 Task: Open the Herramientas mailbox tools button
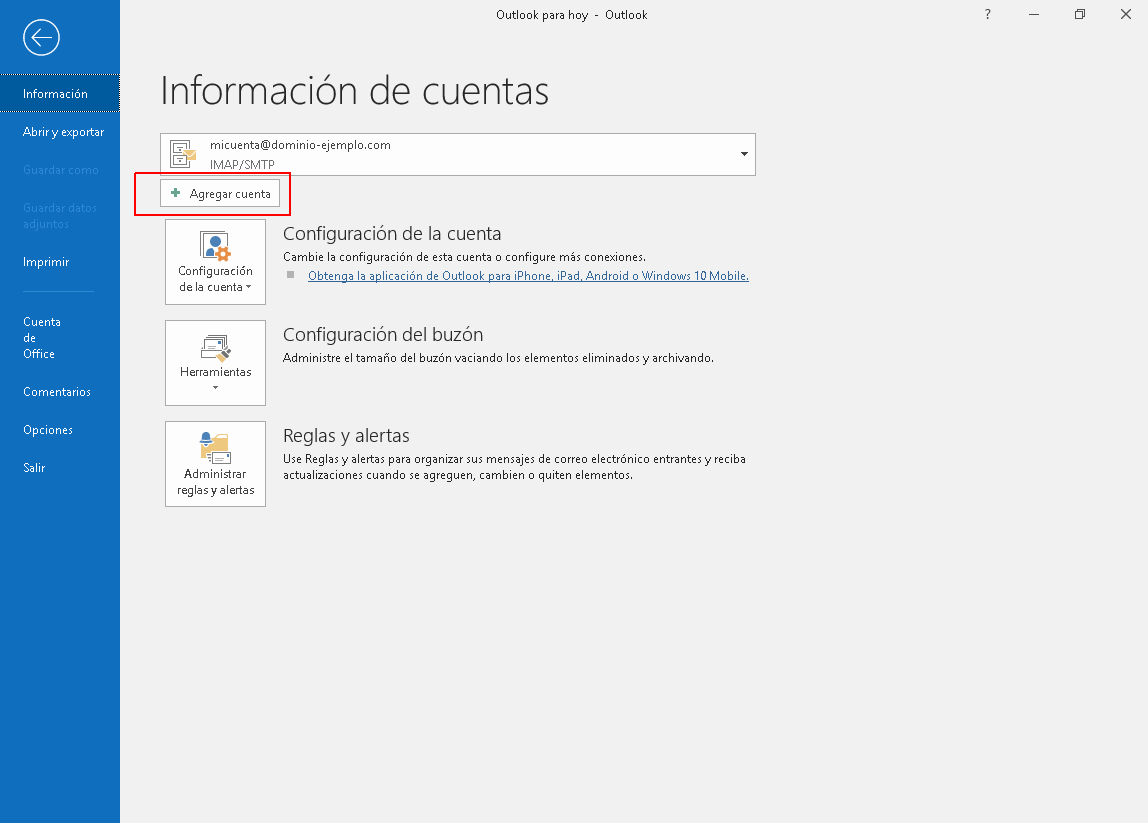click(215, 362)
